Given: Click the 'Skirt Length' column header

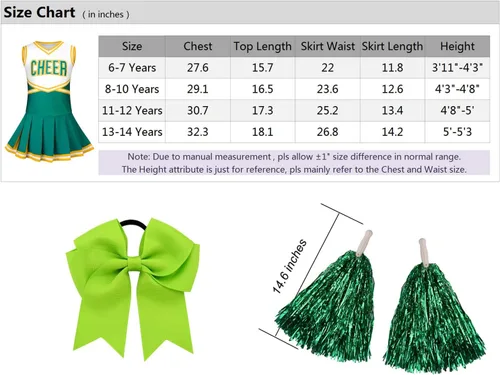Looking at the screenshot, I should 392,46.
